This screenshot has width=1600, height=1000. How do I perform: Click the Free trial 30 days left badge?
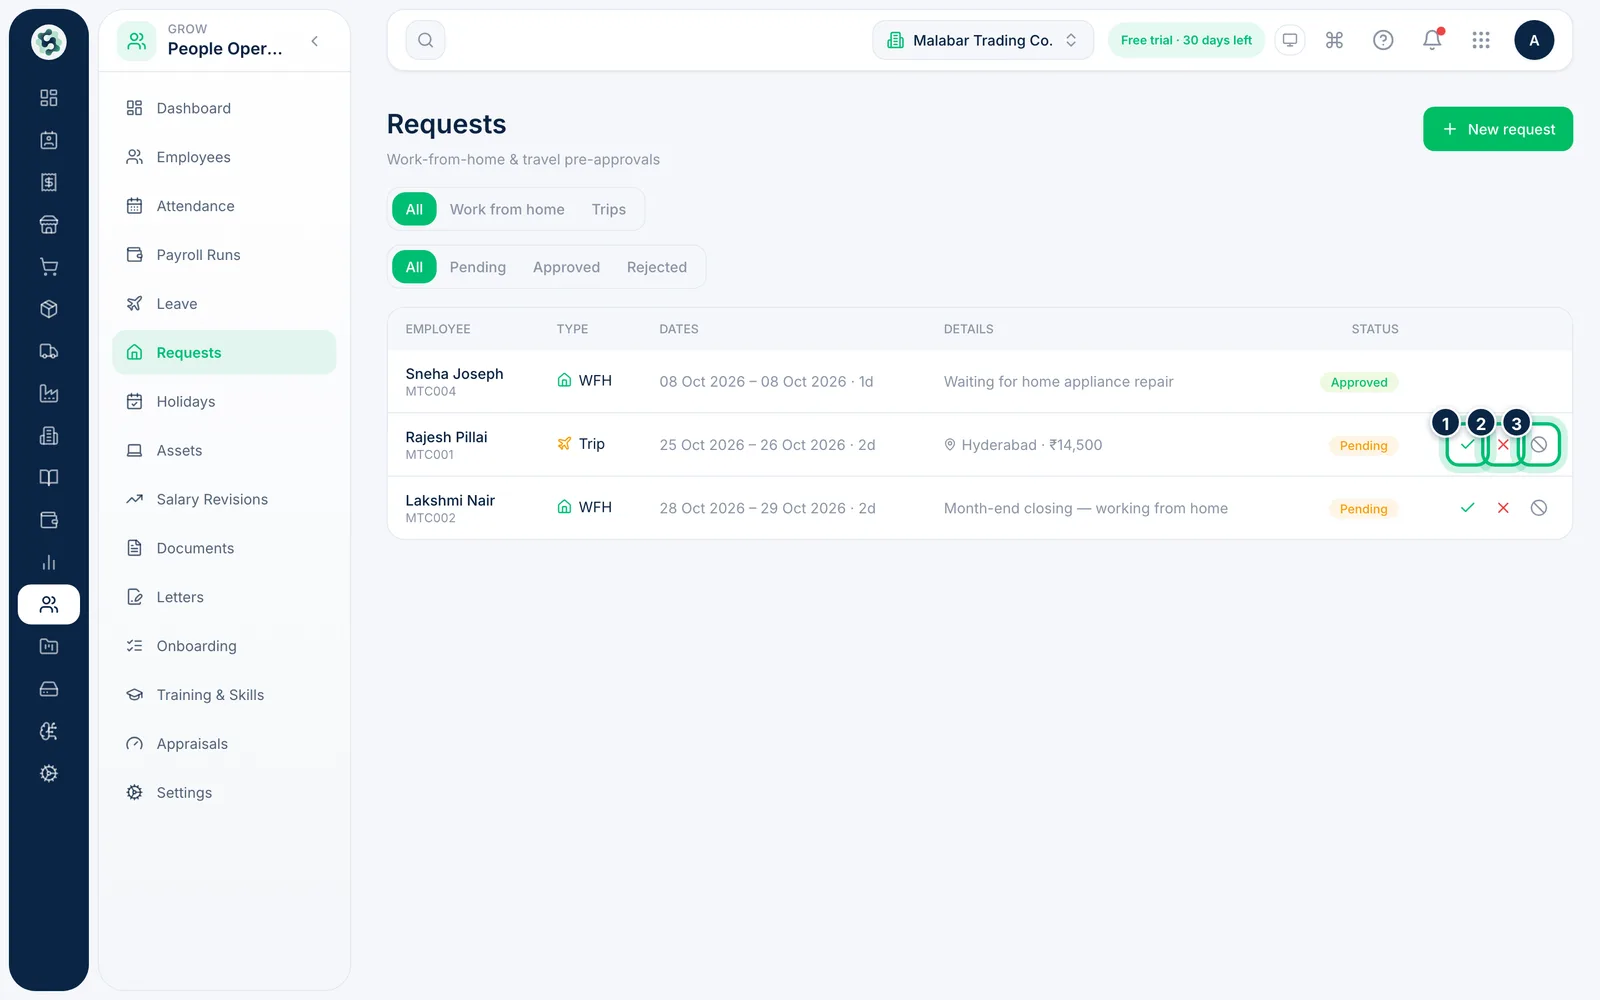pos(1186,40)
